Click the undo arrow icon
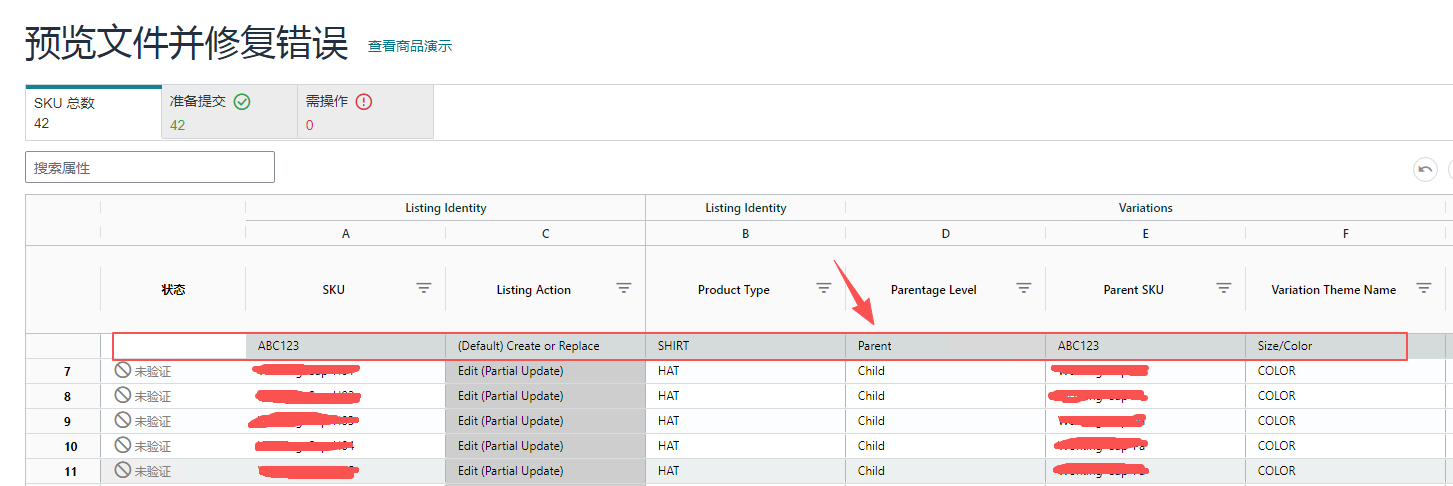Screen dimensions: 1453x486 (x=1424, y=170)
